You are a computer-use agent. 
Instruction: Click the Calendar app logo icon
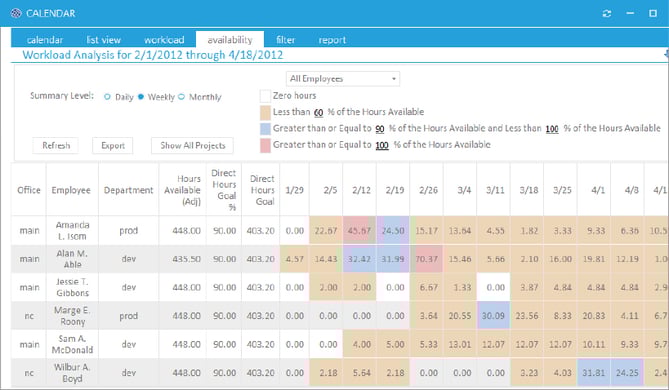pos(16,13)
